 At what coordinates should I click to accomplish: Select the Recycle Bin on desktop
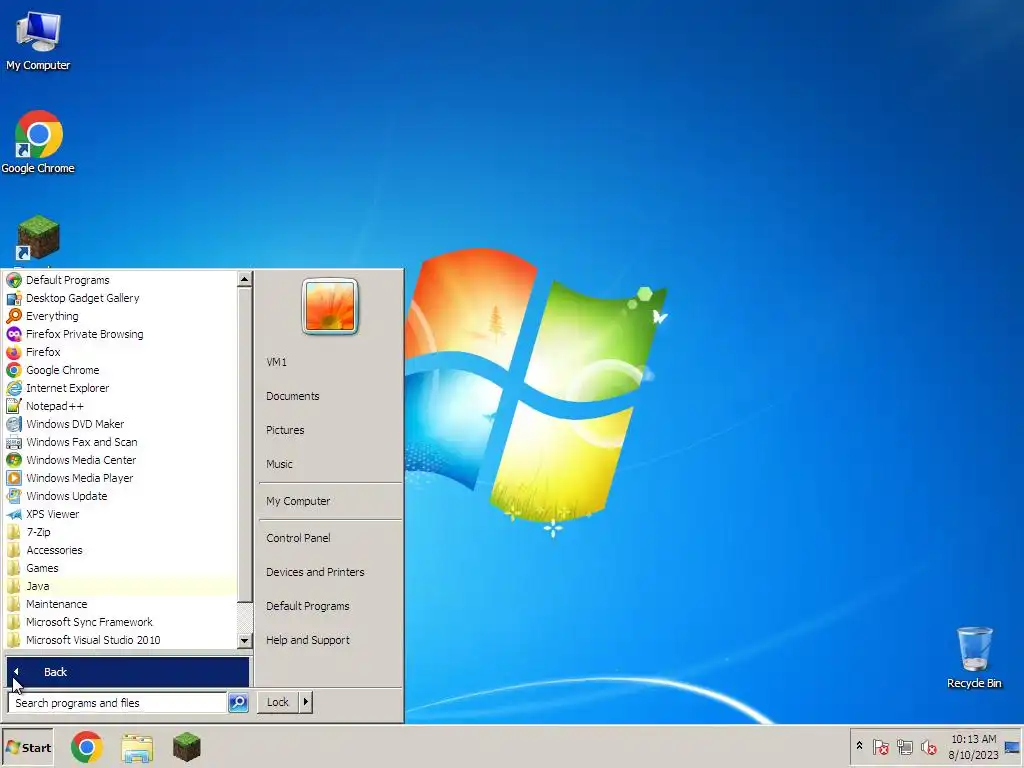point(974,657)
